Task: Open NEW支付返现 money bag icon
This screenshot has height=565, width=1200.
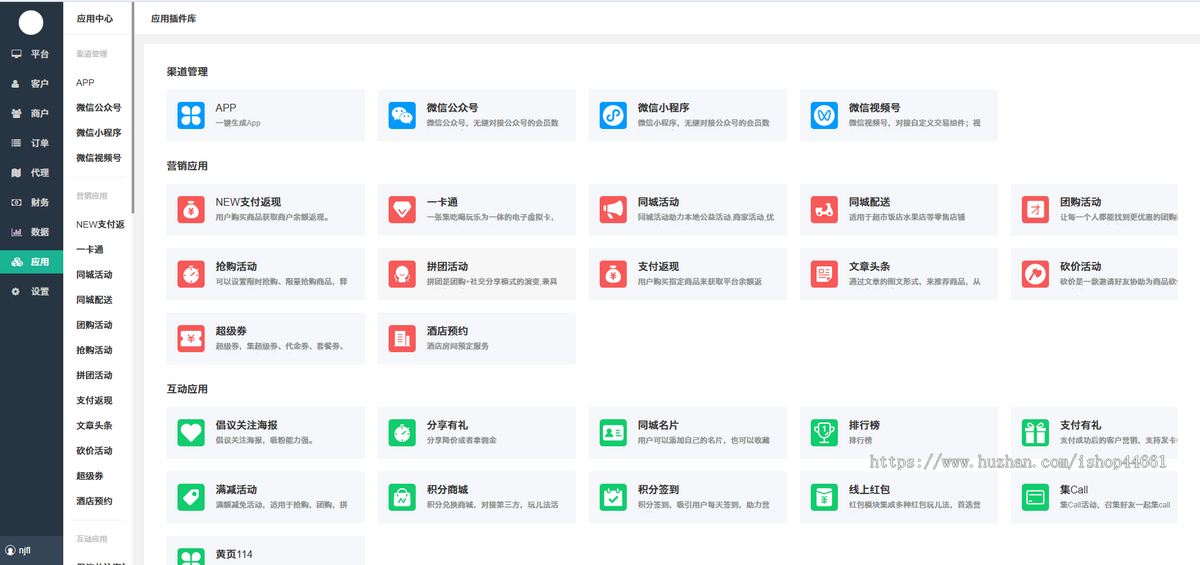Action: tap(191, 209)
